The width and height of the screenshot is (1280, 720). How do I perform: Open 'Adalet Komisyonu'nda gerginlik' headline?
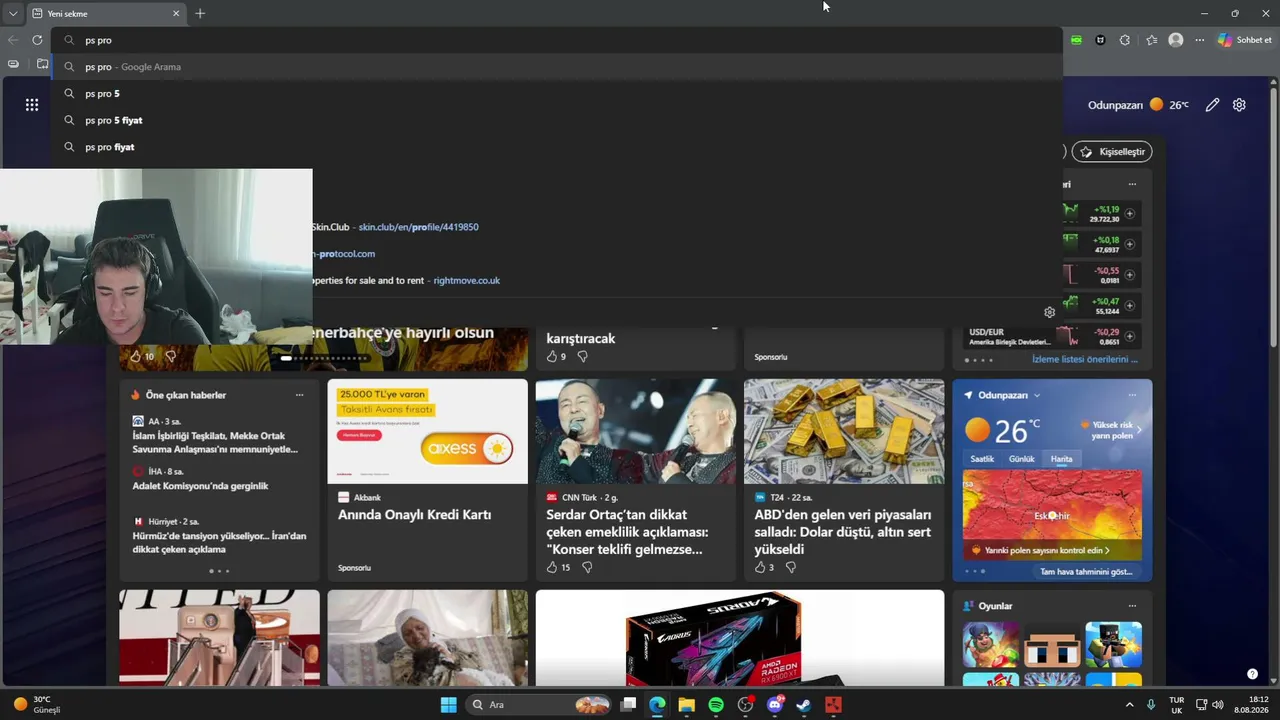[200, 486]
